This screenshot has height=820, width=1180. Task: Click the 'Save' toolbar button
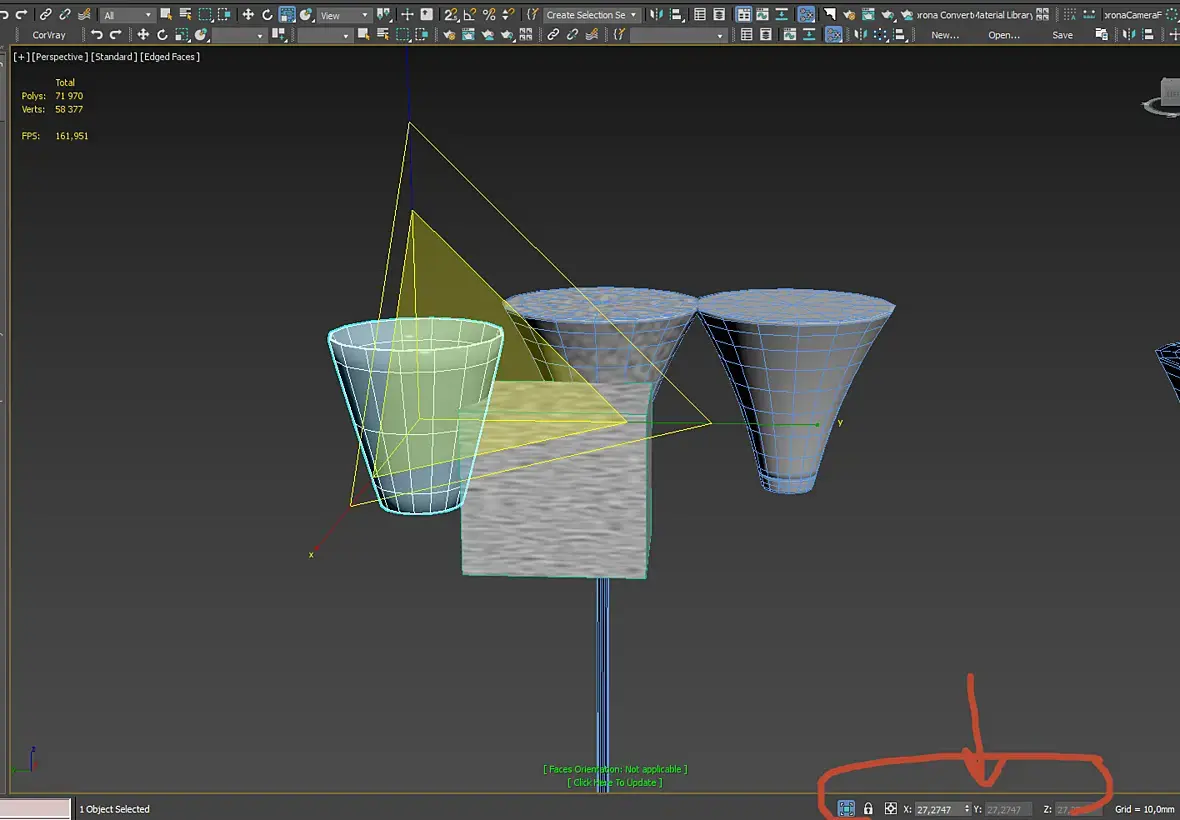pyautogui.click(x=1062, y=35)
